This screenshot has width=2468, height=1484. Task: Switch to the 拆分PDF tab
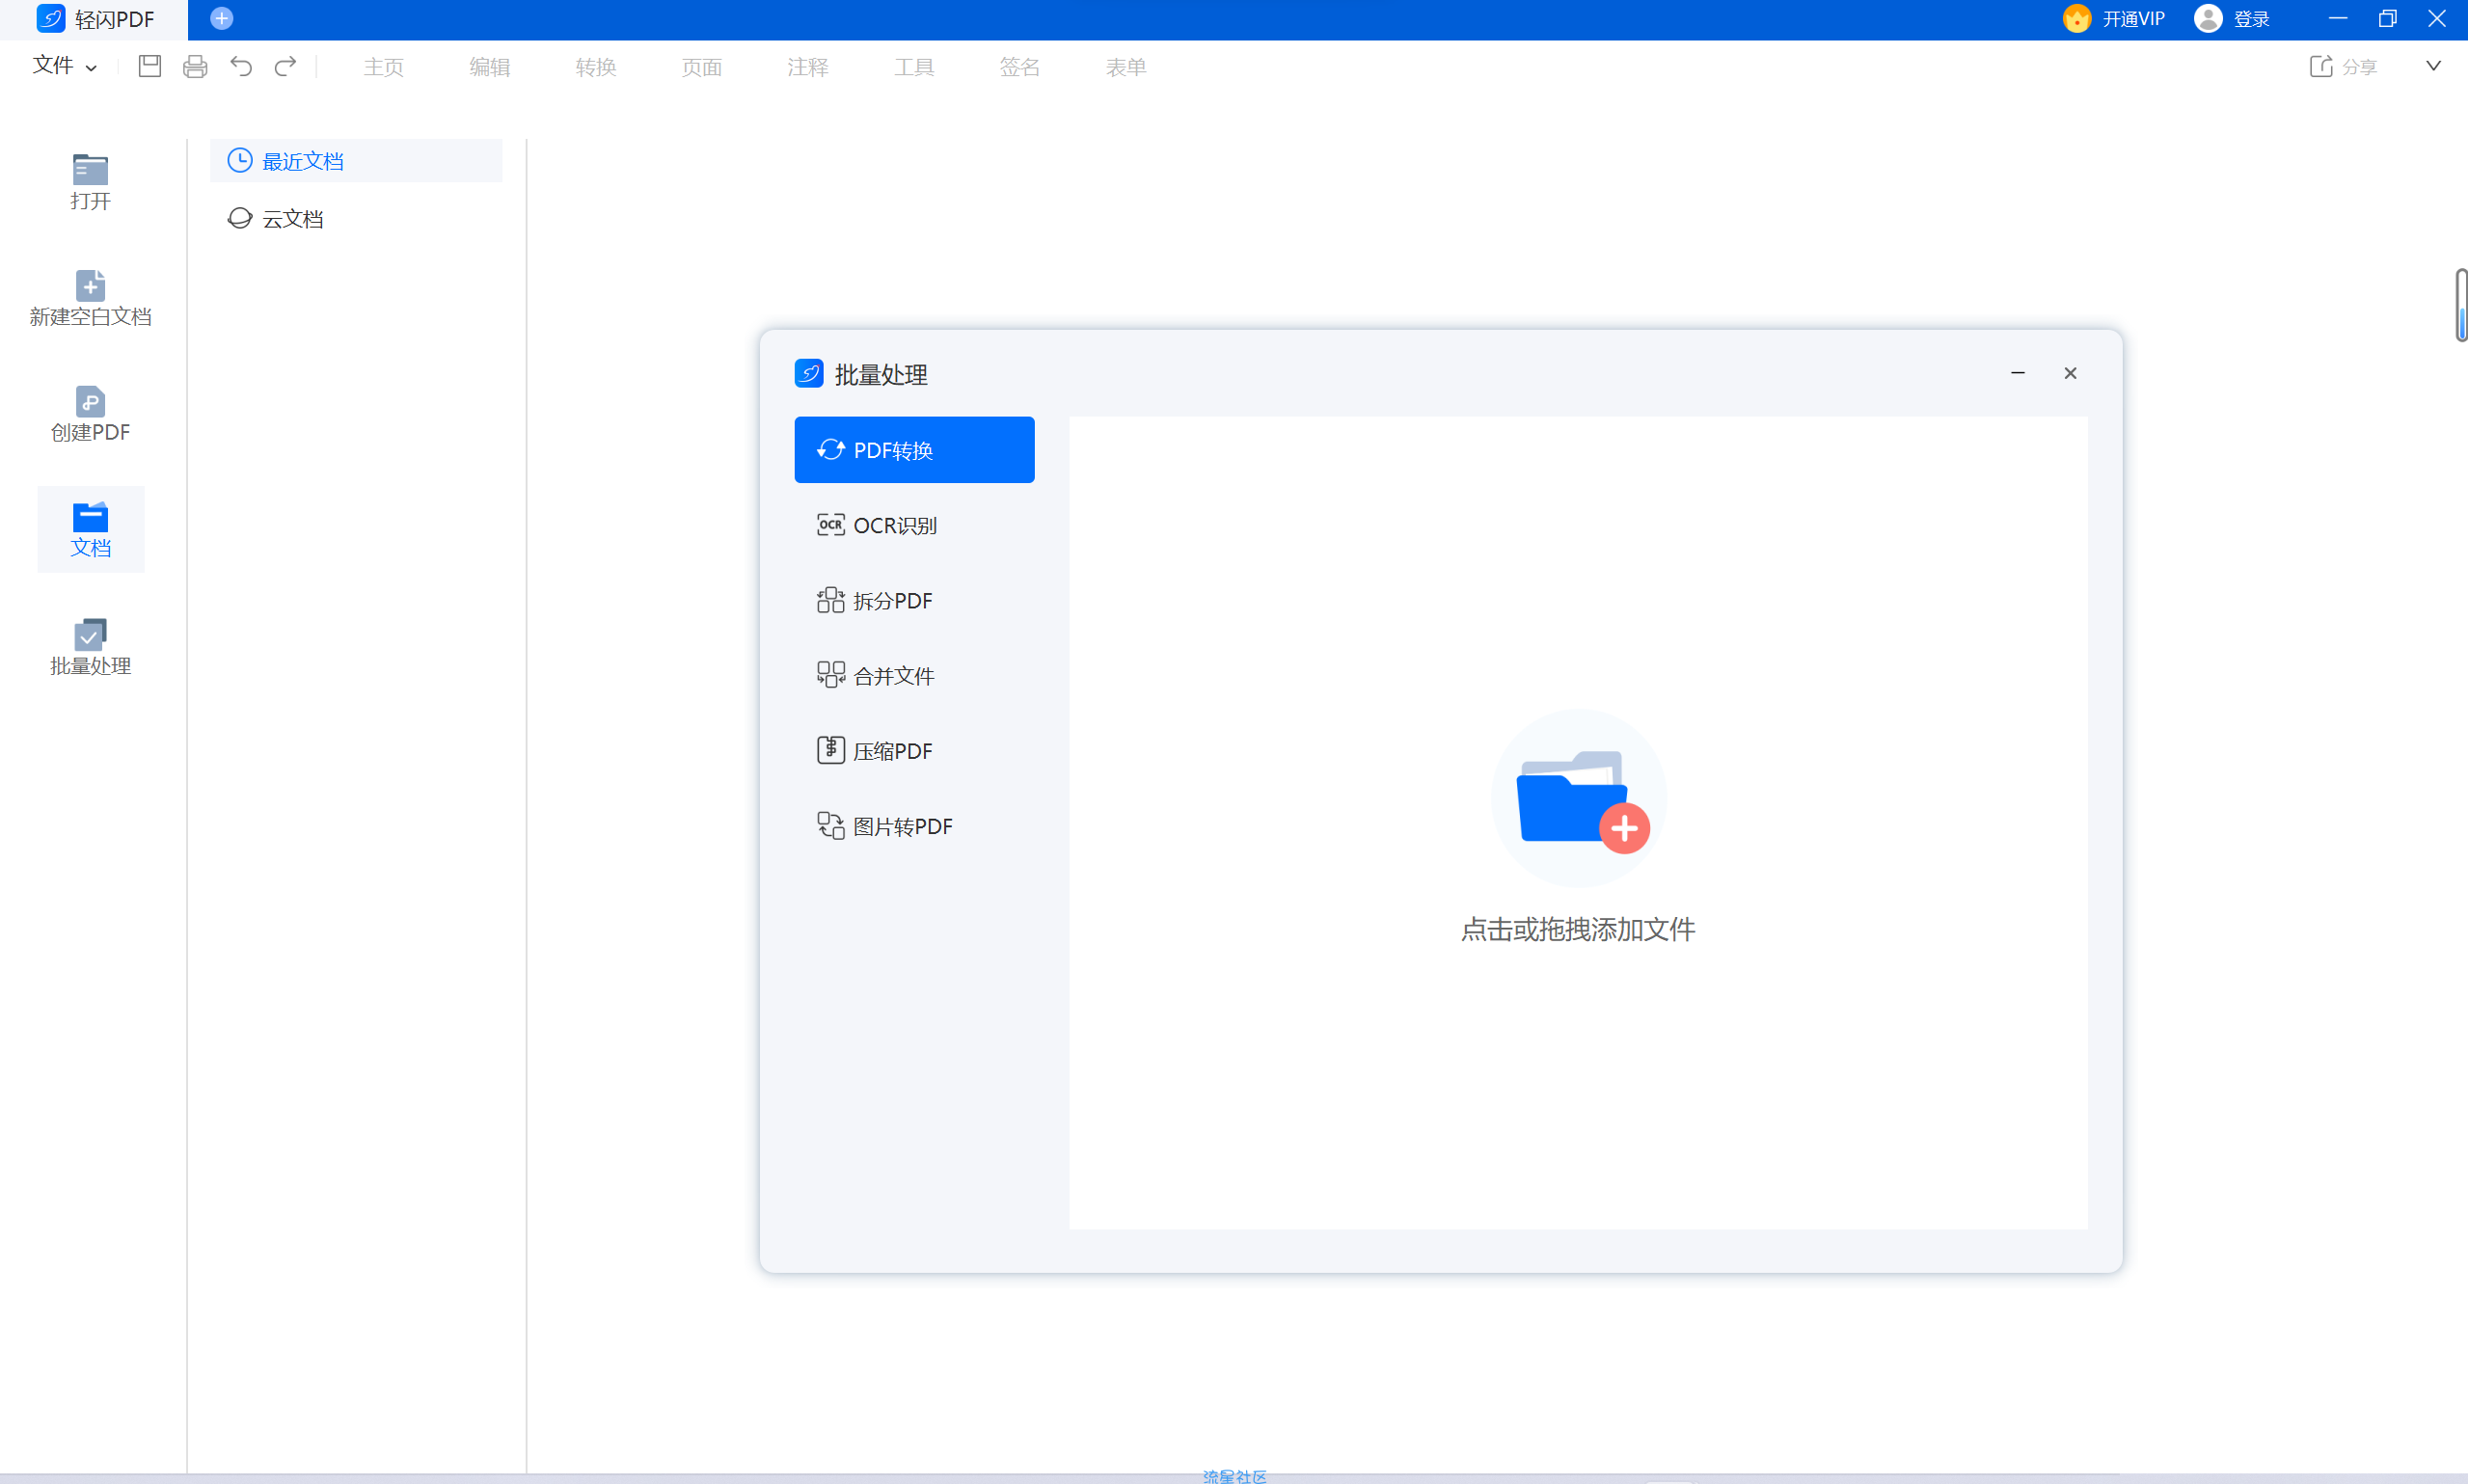(x=893, y=601)
